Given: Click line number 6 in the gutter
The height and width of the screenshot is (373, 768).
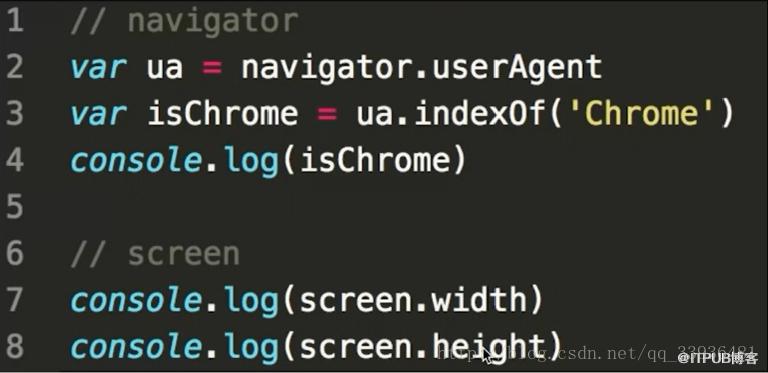Looking at the screenshot, I should click(15, 253).
